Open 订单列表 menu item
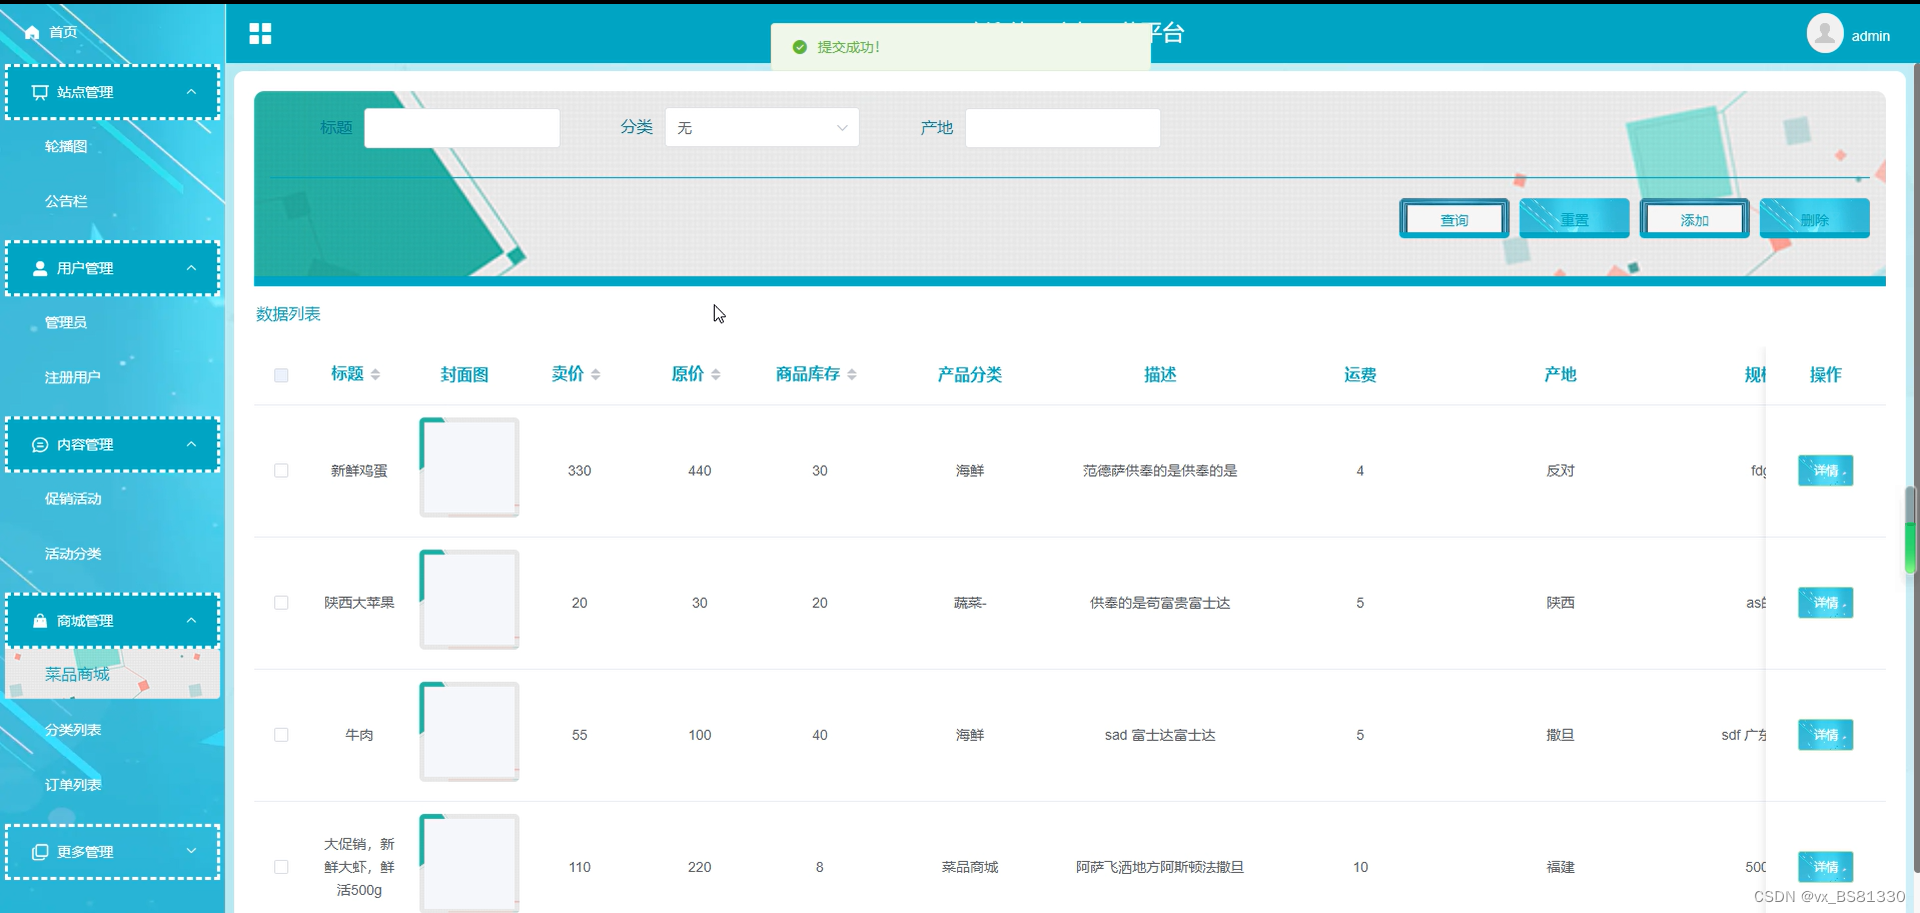The image size is (1920, 913). (x=73, y=785)
